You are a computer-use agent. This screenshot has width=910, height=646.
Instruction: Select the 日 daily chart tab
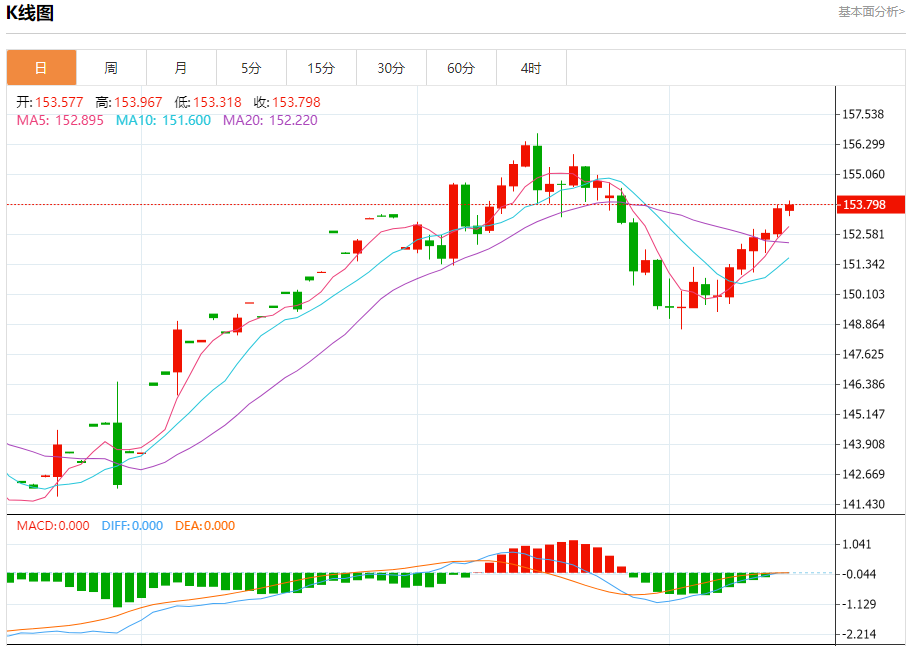(41, 68)
